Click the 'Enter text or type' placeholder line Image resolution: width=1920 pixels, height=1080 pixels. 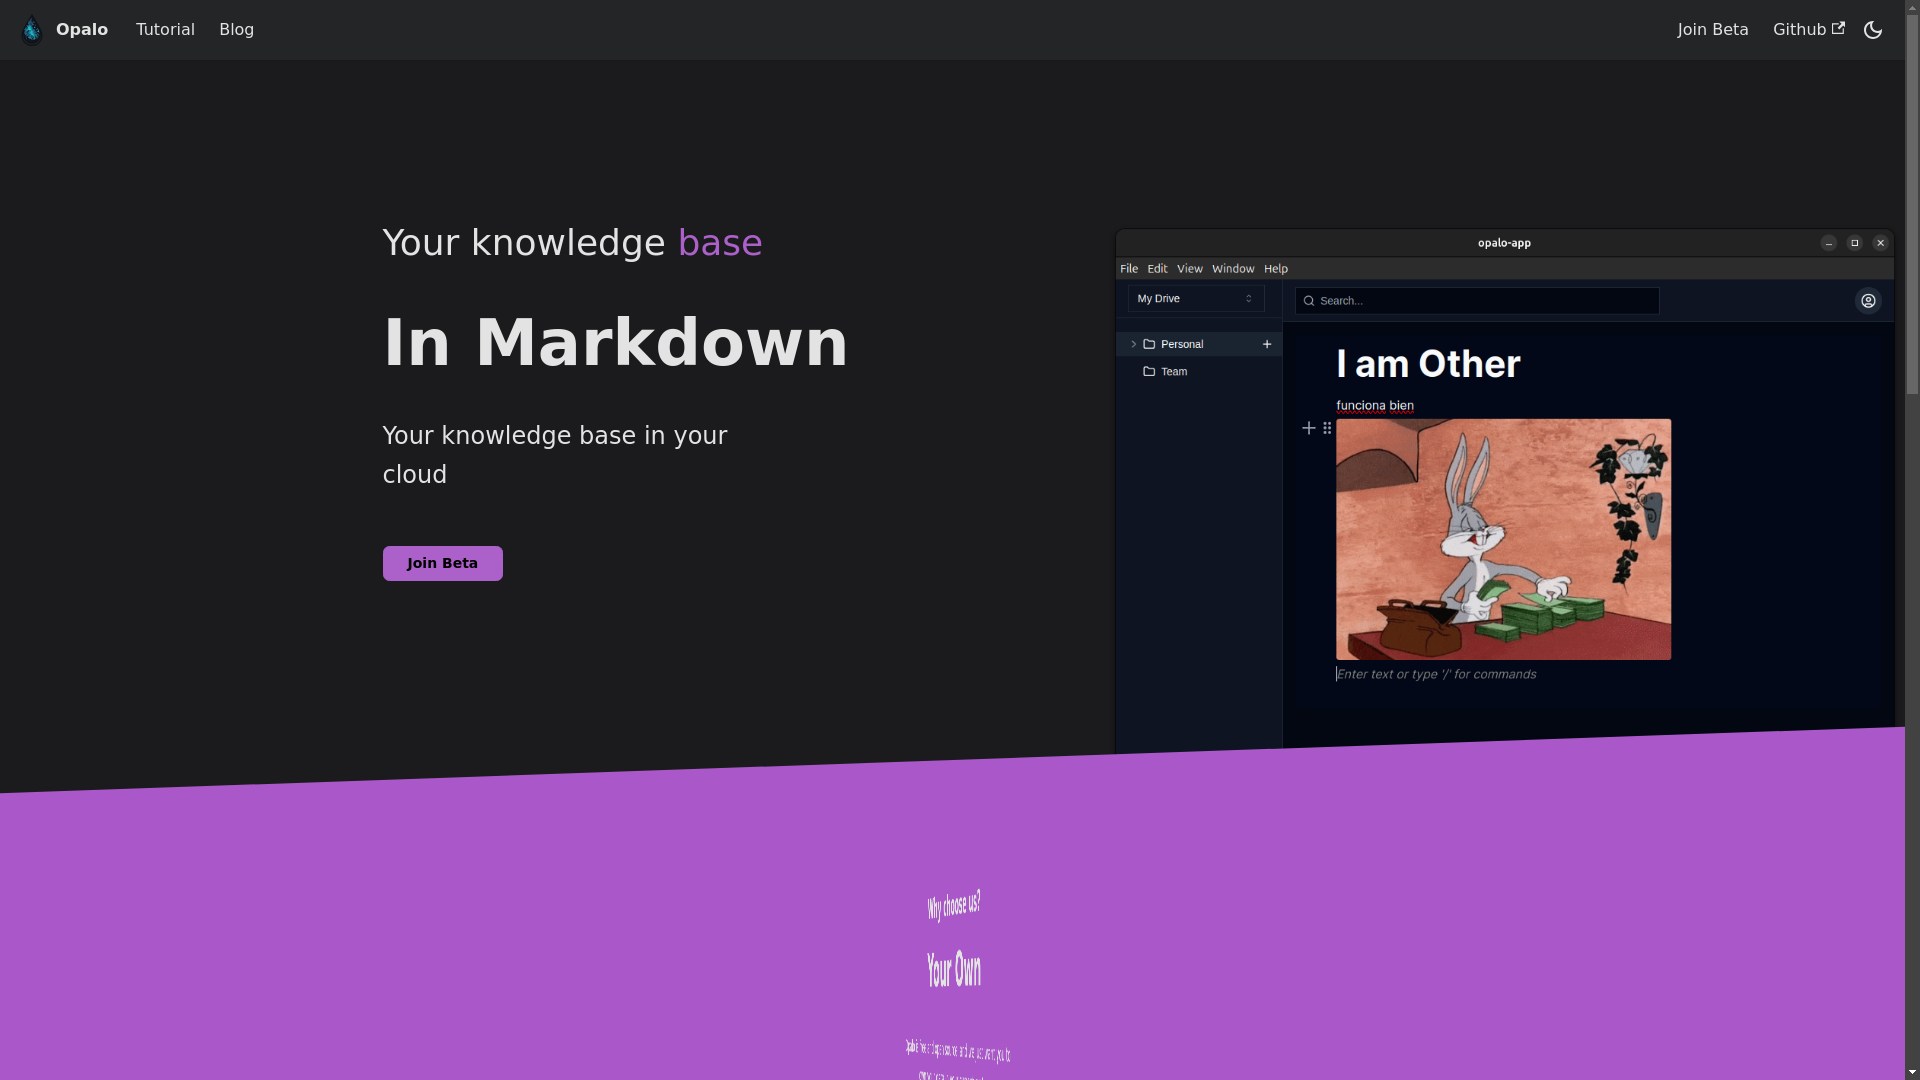pos(1436,674)
